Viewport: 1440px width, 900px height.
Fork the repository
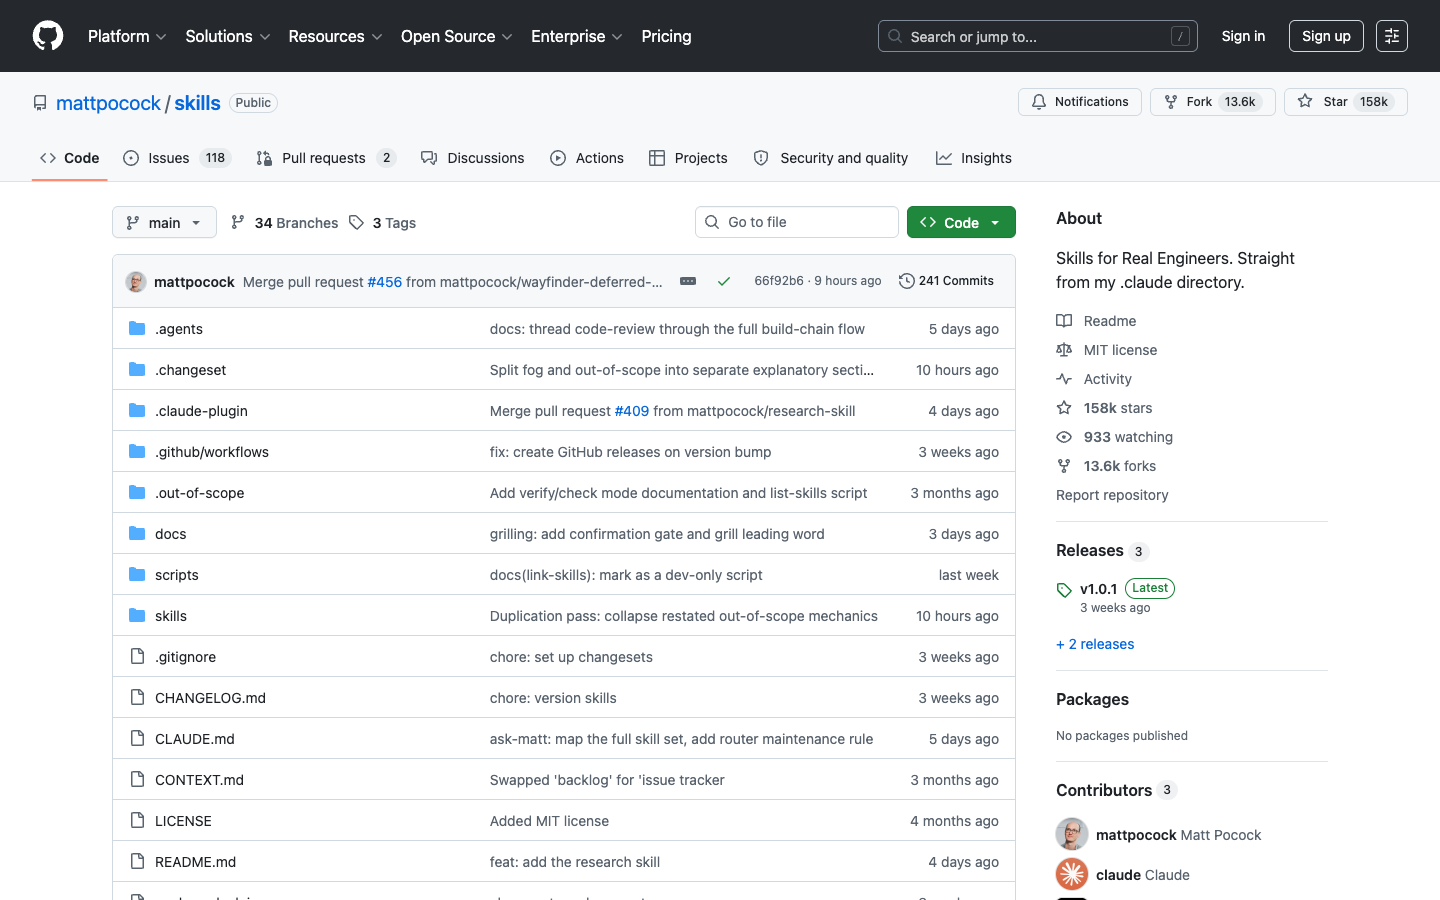(x=1213, y=102)
